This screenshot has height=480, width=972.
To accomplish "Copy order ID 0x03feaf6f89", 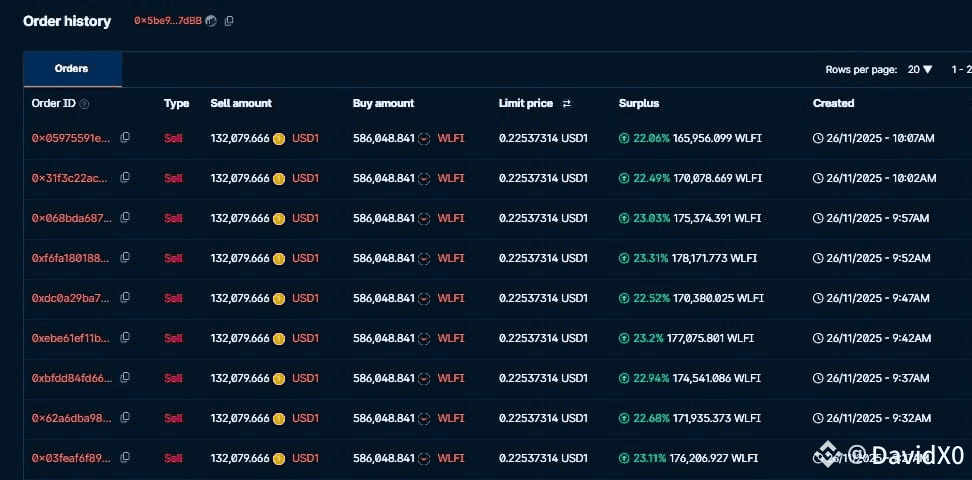I will pyautogui.click(x=125, y=458).
